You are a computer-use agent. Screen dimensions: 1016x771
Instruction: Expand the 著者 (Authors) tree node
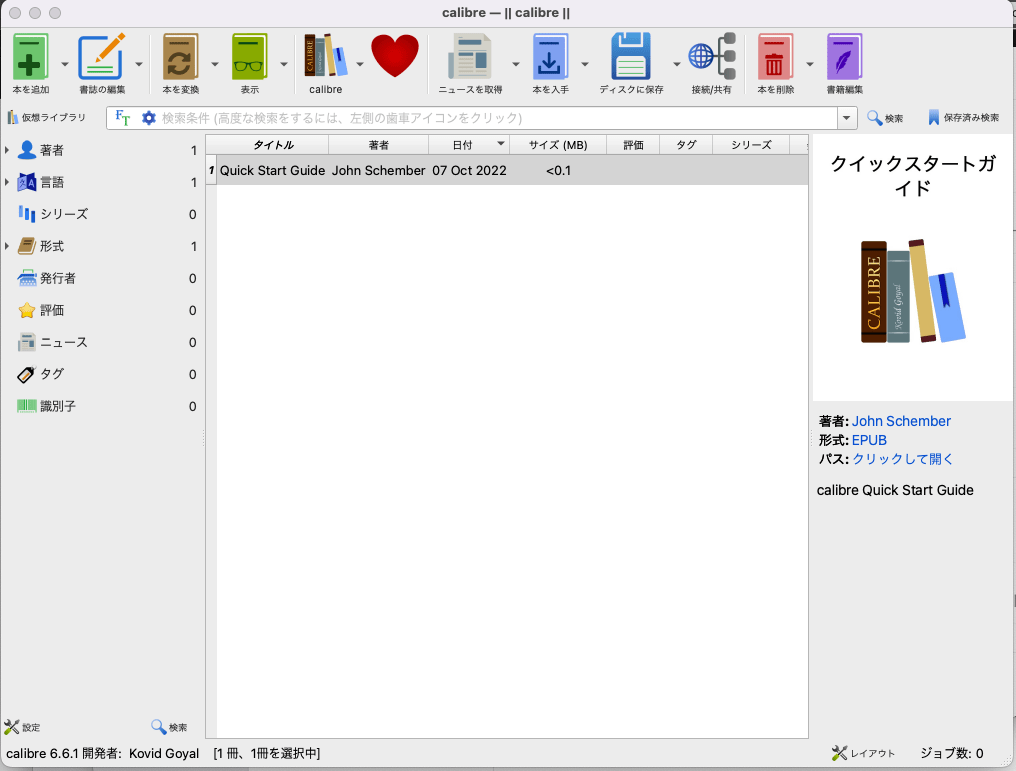pos(6,150)
